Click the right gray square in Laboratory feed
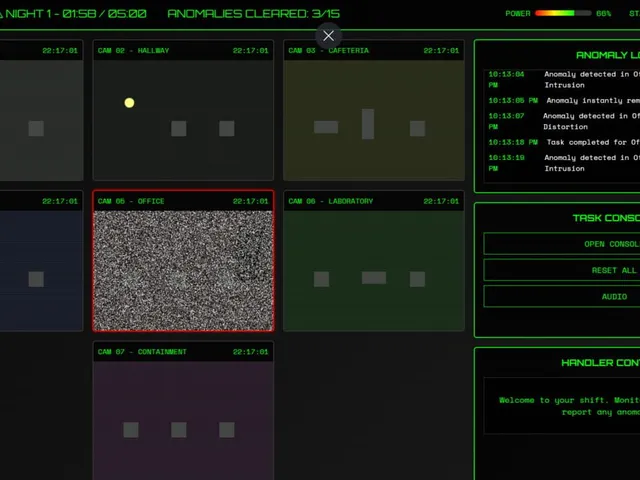 point(417,279)
